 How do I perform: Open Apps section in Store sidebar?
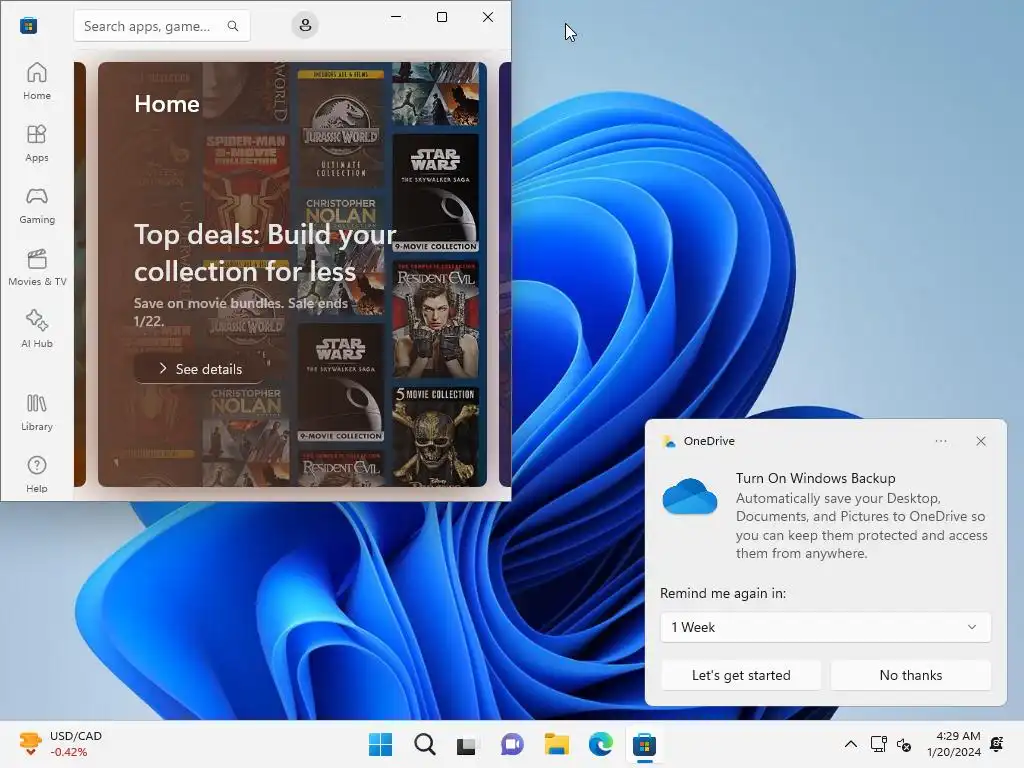[37, 143]
